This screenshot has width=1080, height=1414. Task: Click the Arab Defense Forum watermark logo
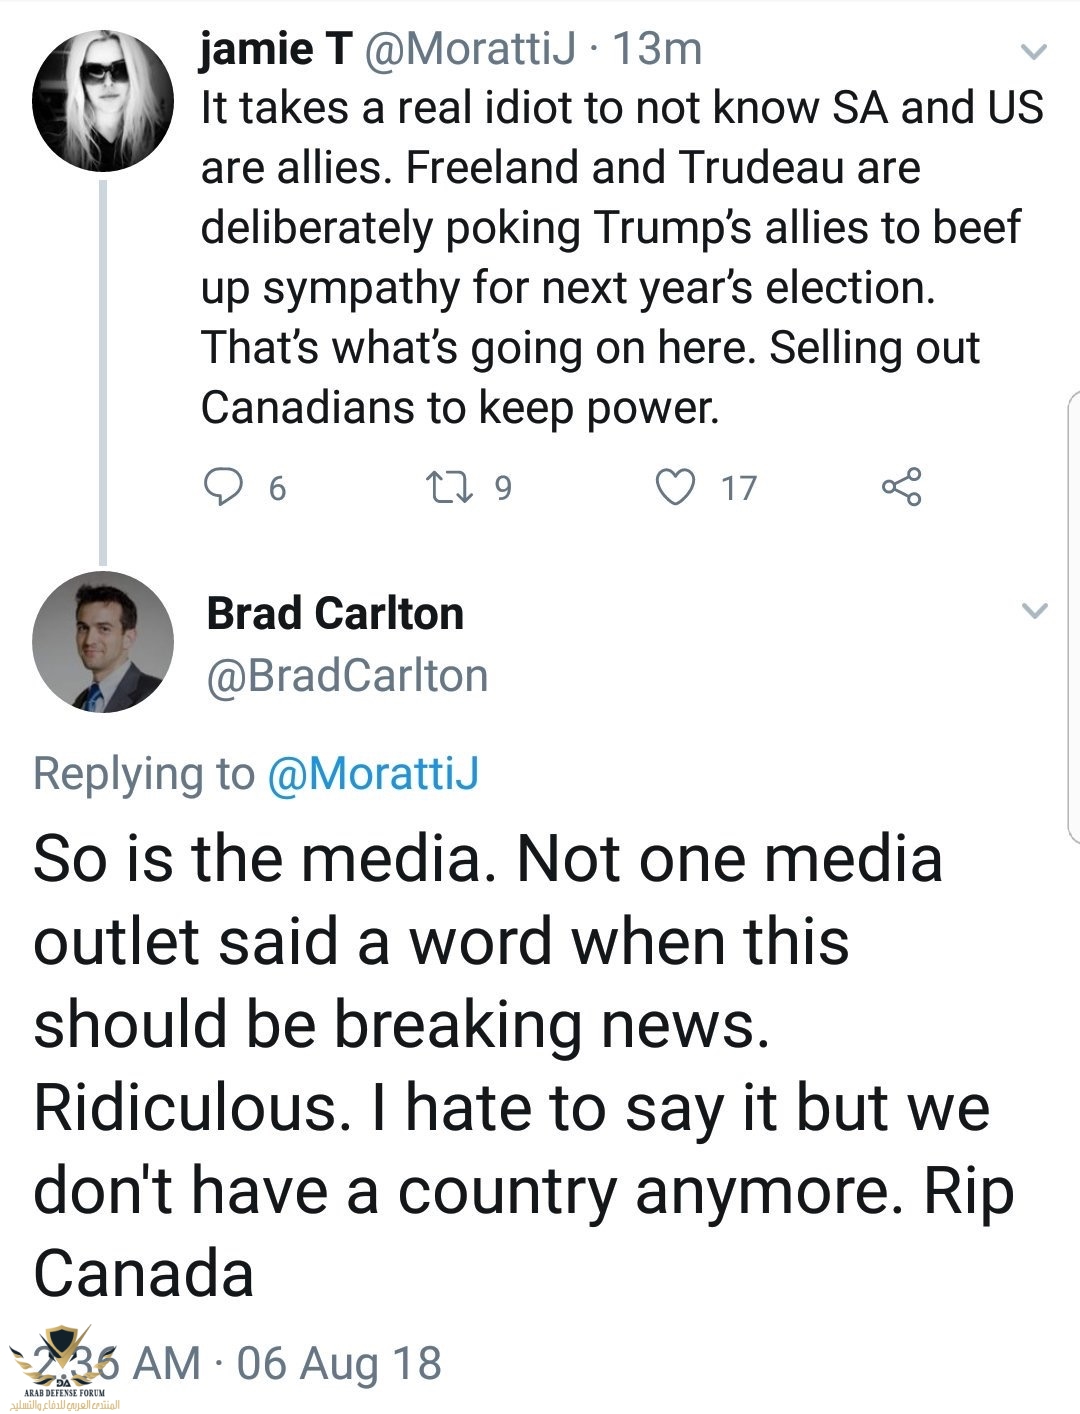(58, 1368)
